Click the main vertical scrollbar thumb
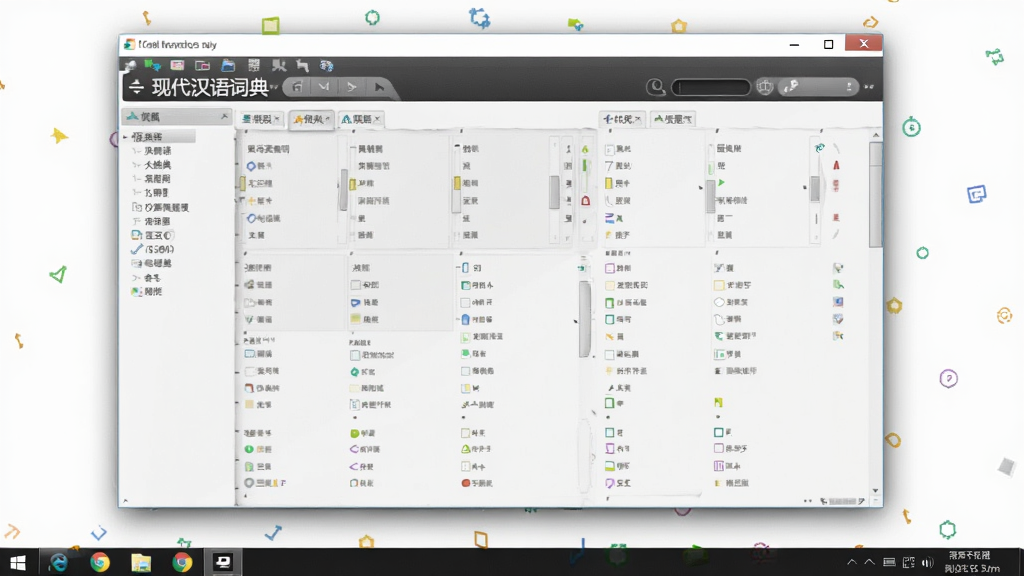Screen dimensions: 1024x576 [876, 194]
